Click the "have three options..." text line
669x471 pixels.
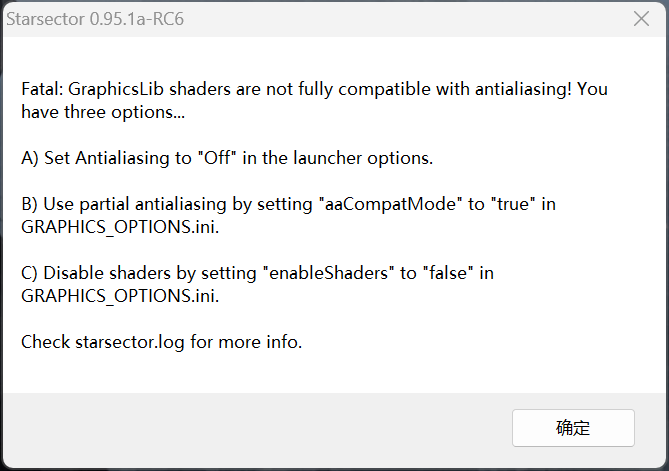[x=103, y=112]
